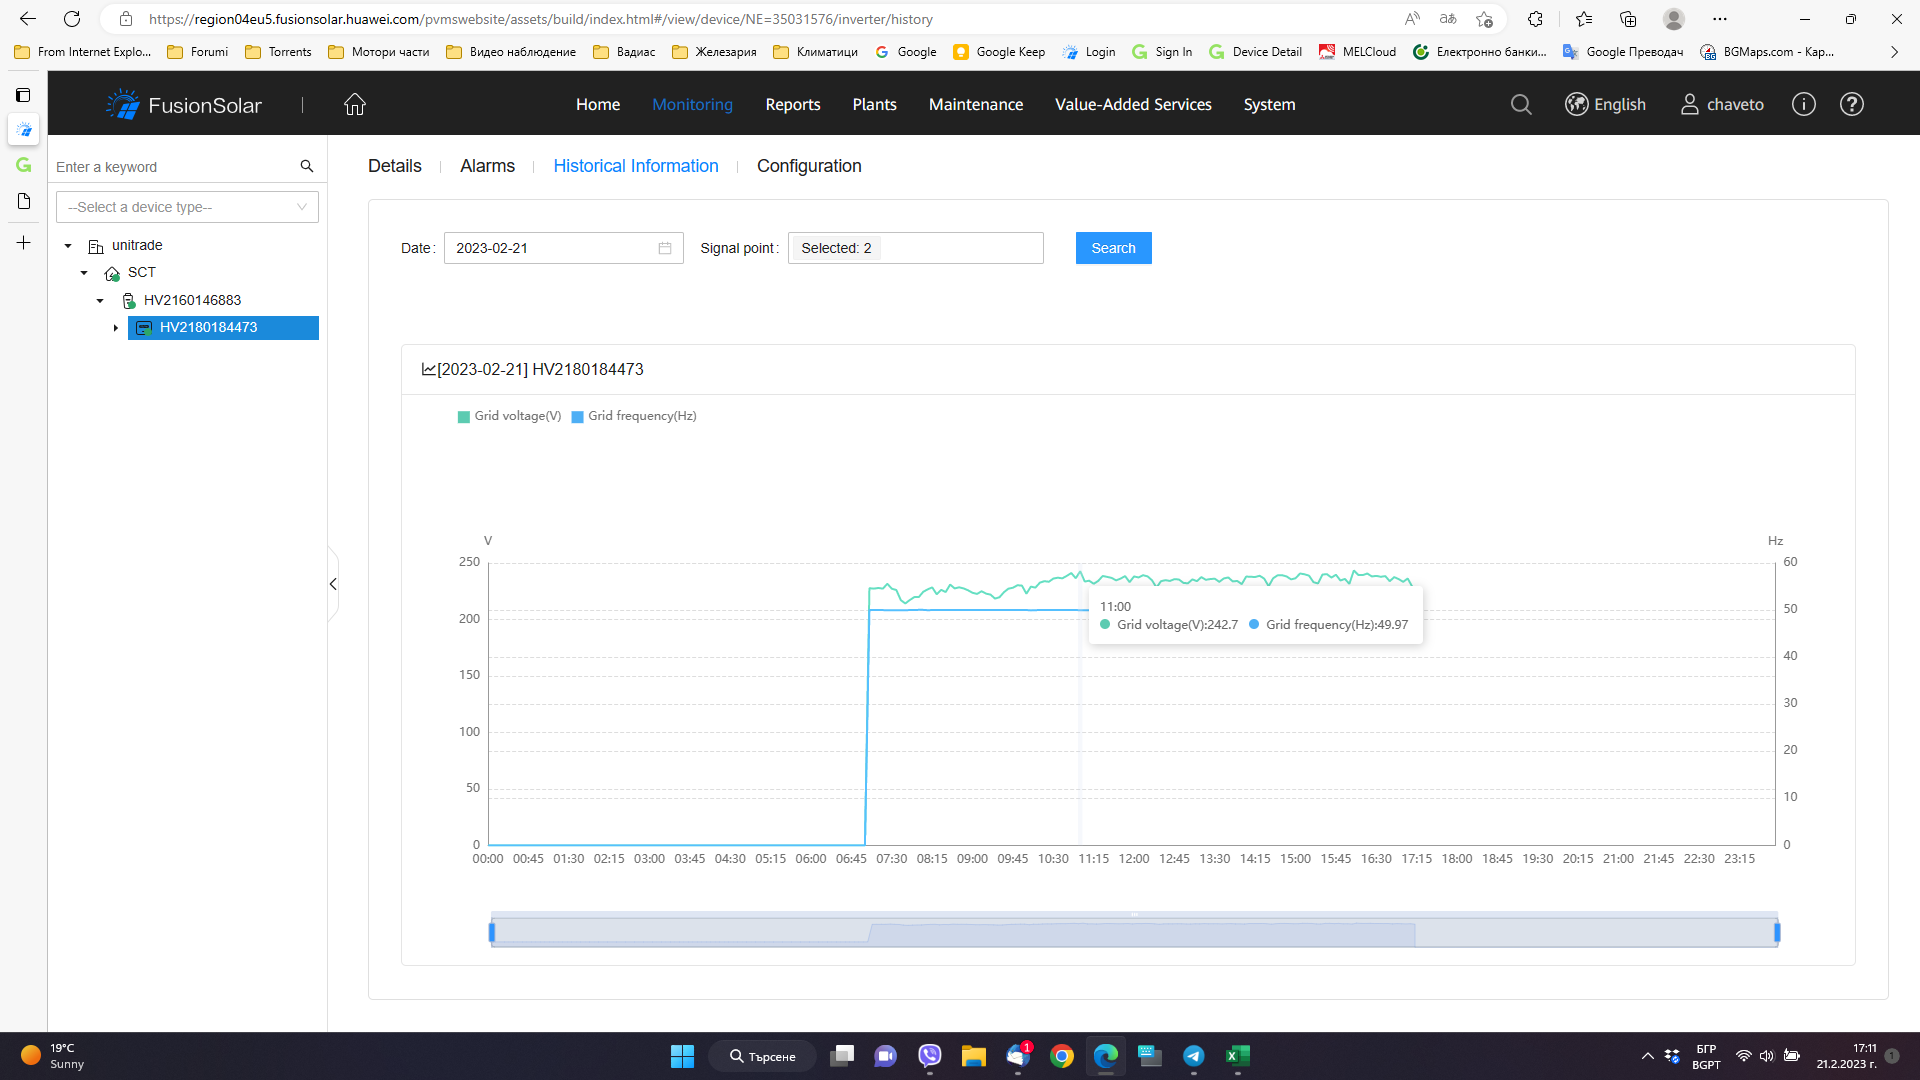Click the FusionSolar home icon
Image resolution: width=1920 pixels, height=1080 pixels.
pos(354,104)
